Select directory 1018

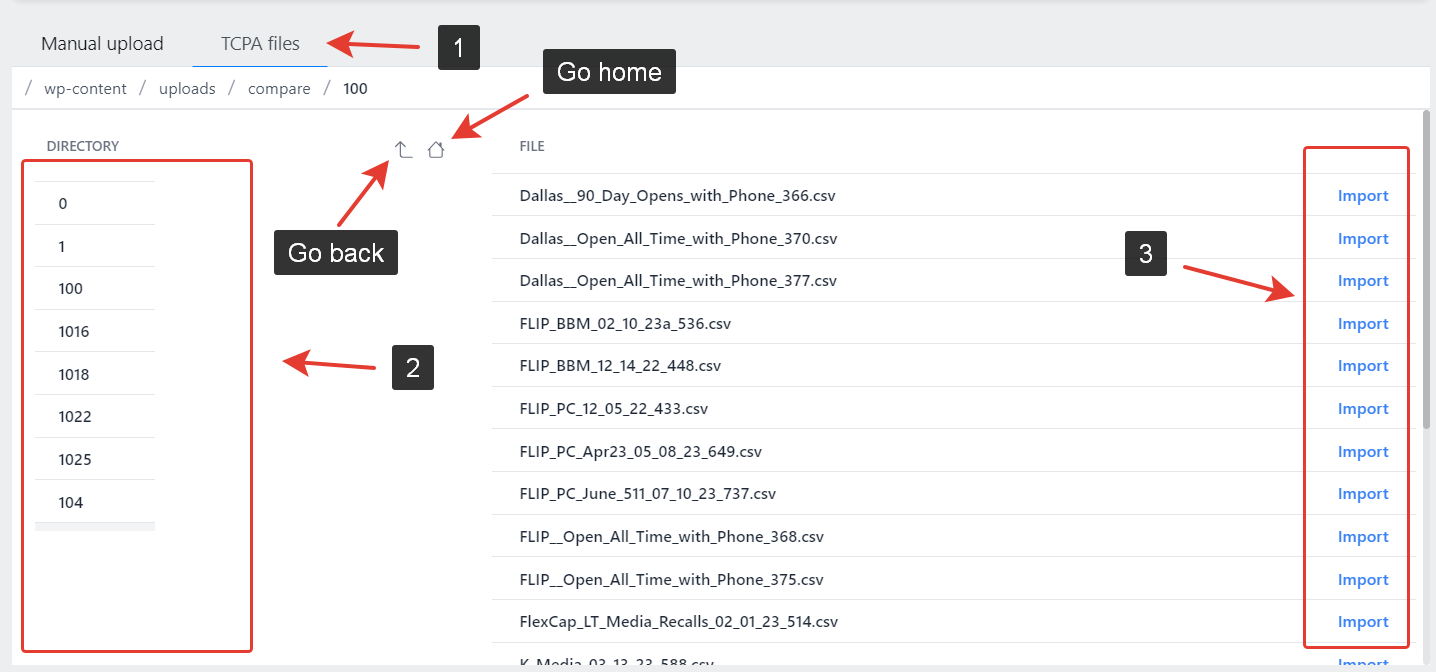[x=74, y=375]
